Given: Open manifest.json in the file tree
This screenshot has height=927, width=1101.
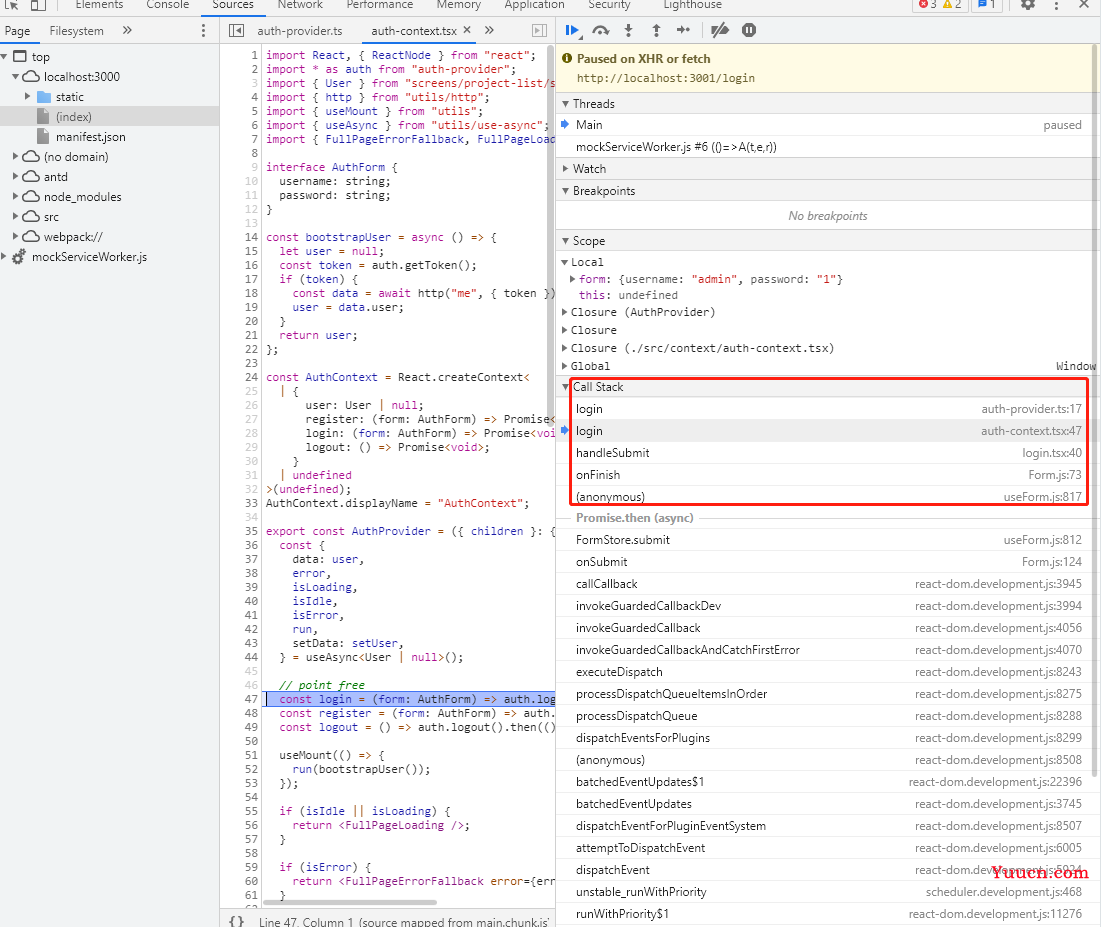Looking at the screenshot, I should [91, 137].
